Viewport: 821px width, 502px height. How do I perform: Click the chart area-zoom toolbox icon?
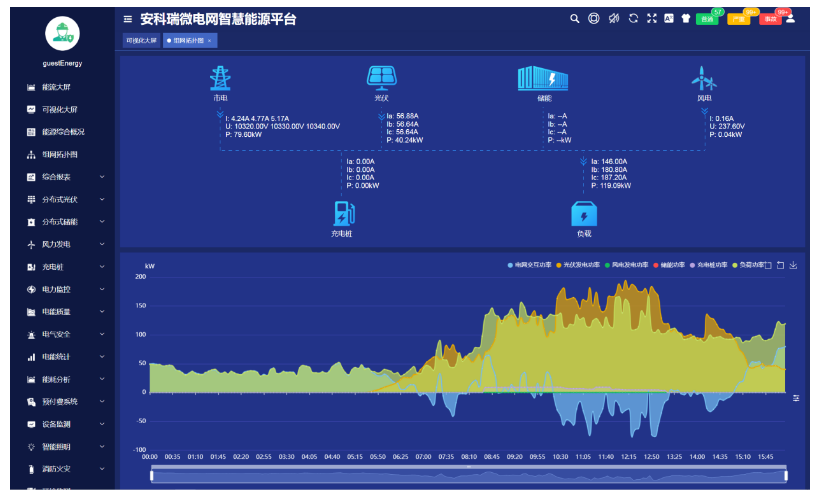768,265
